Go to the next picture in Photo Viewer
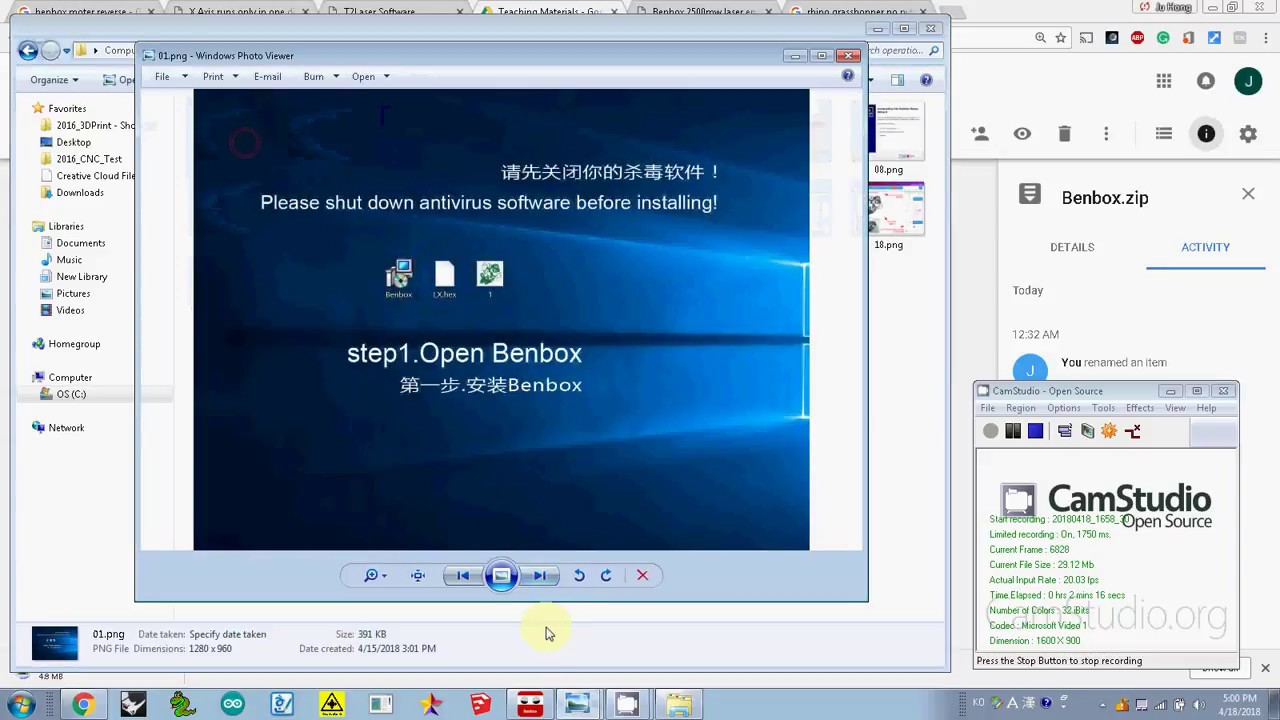 [540, 575]
